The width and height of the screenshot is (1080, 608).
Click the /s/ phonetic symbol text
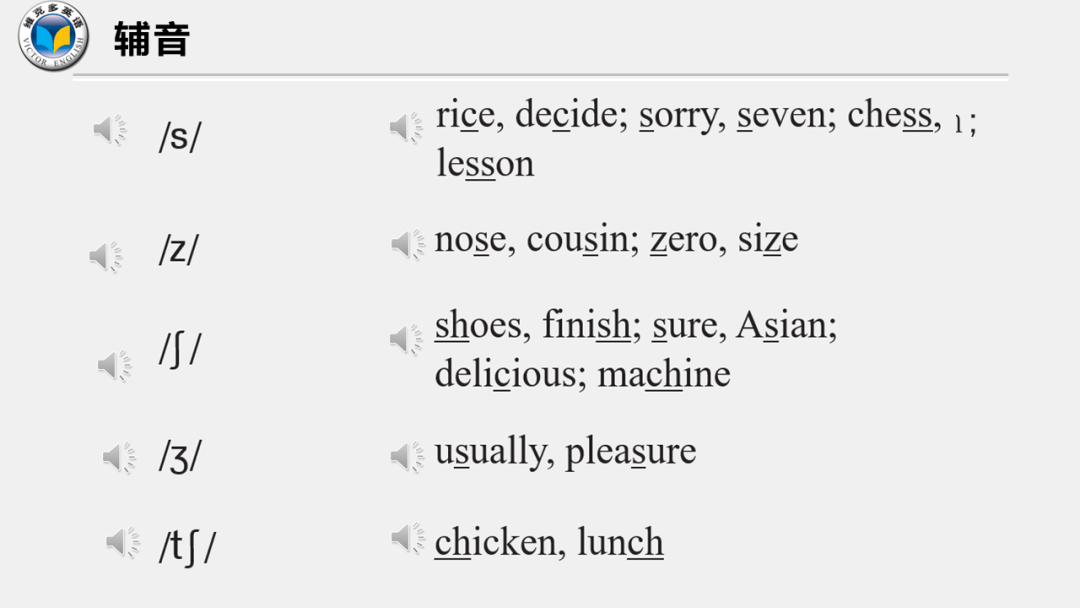[x=180, y=136]
